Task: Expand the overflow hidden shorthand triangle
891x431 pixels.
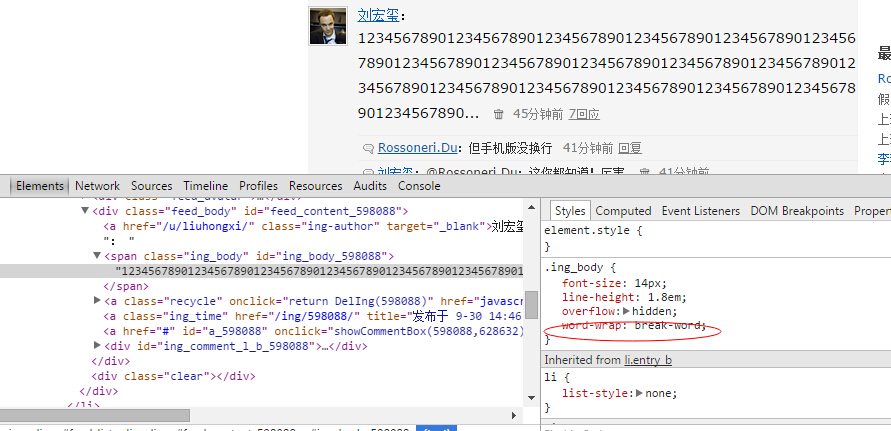Action: (626, 312)
